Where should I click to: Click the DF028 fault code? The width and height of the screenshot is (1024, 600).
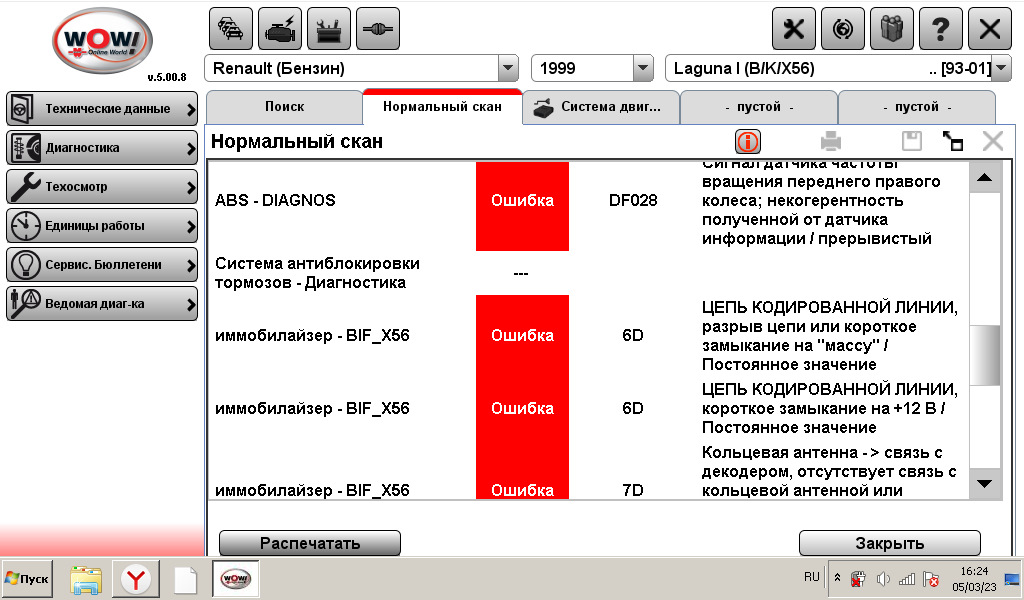(633, 200)
